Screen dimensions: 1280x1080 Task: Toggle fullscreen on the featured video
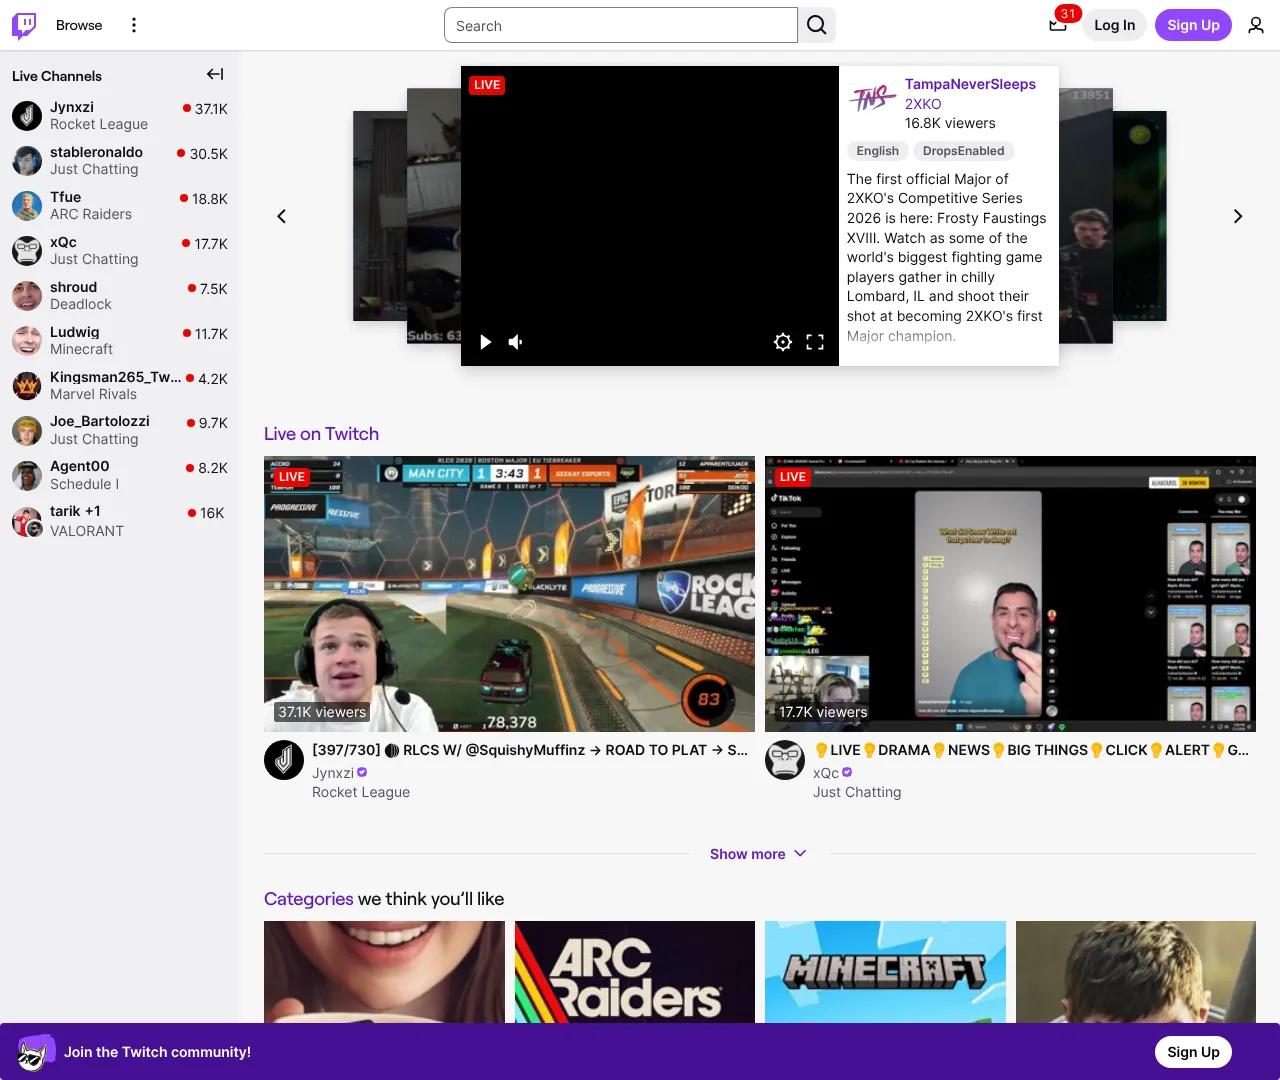coord(815,341)
